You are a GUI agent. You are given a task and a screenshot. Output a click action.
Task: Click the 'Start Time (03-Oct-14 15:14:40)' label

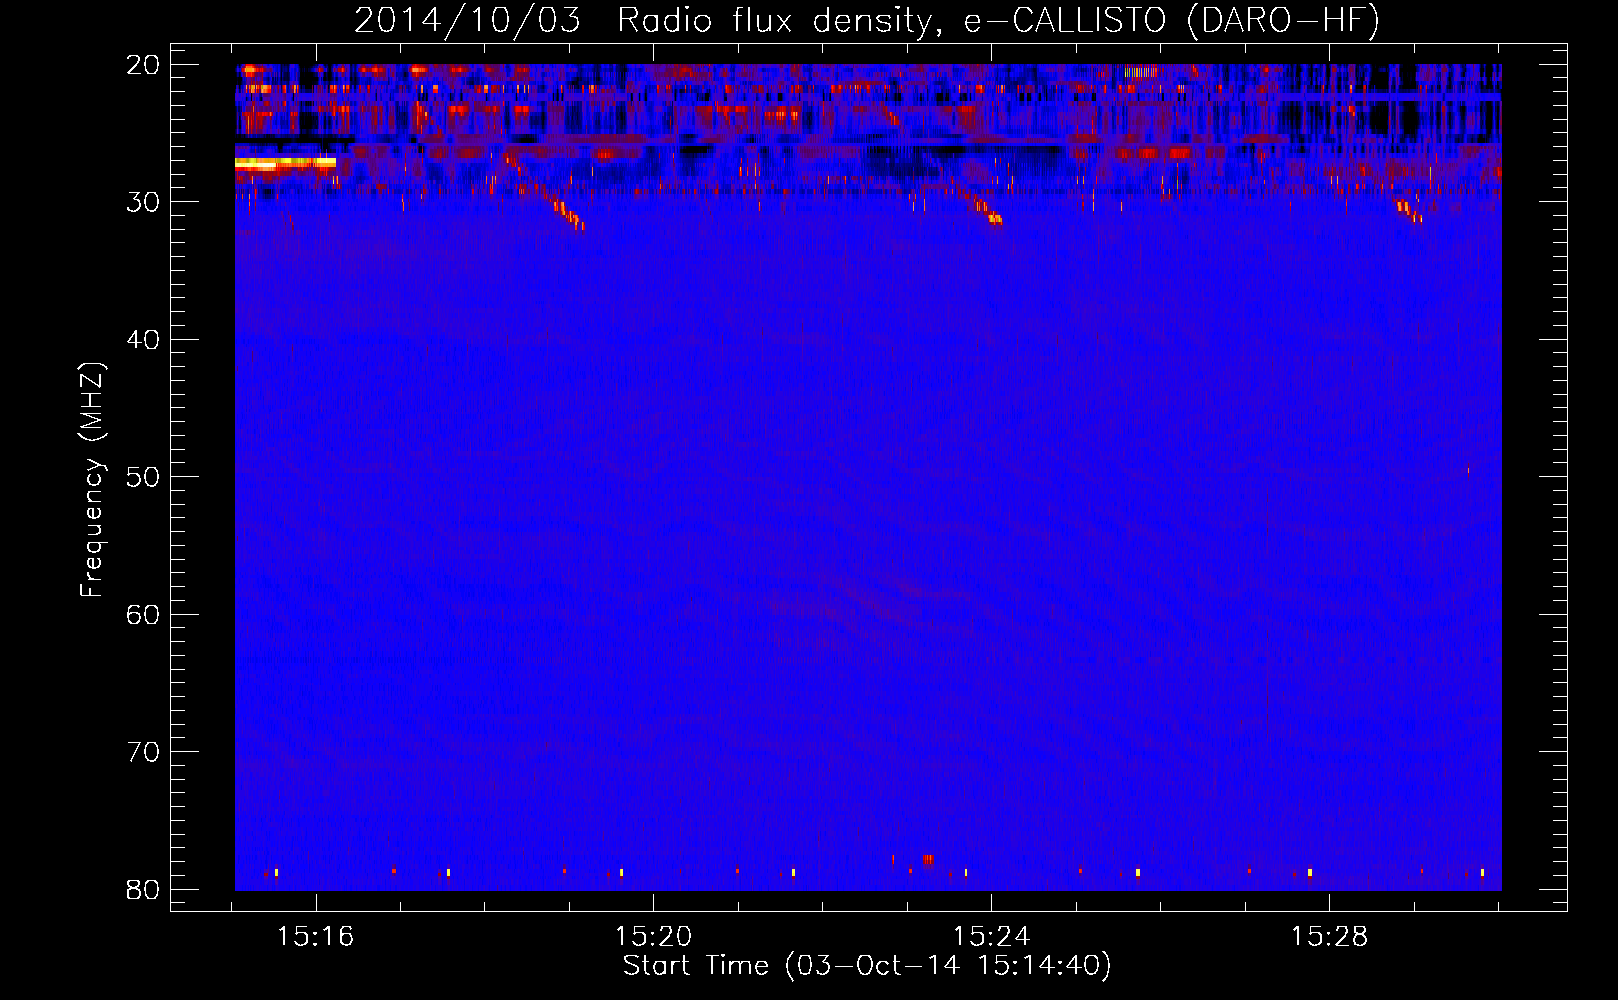point(867,966)
